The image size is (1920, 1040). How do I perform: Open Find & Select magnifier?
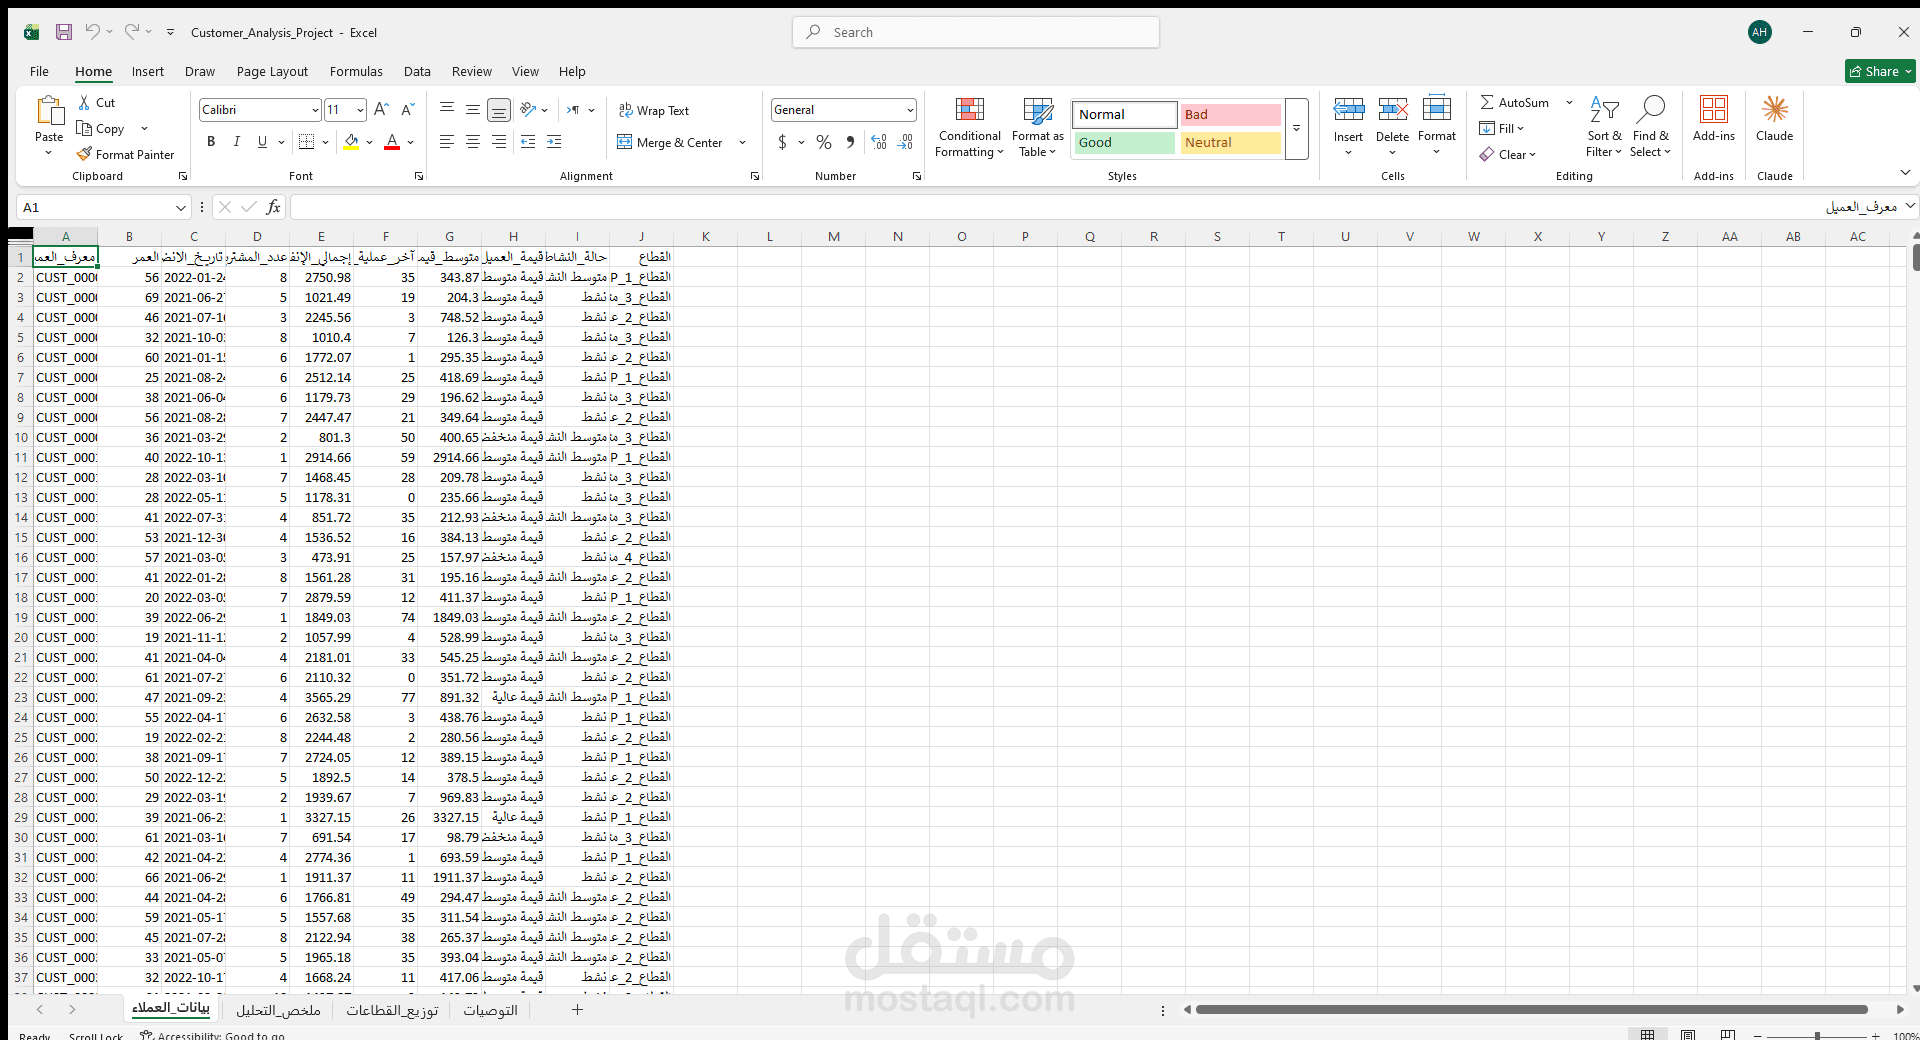[x=1650, y=127]
